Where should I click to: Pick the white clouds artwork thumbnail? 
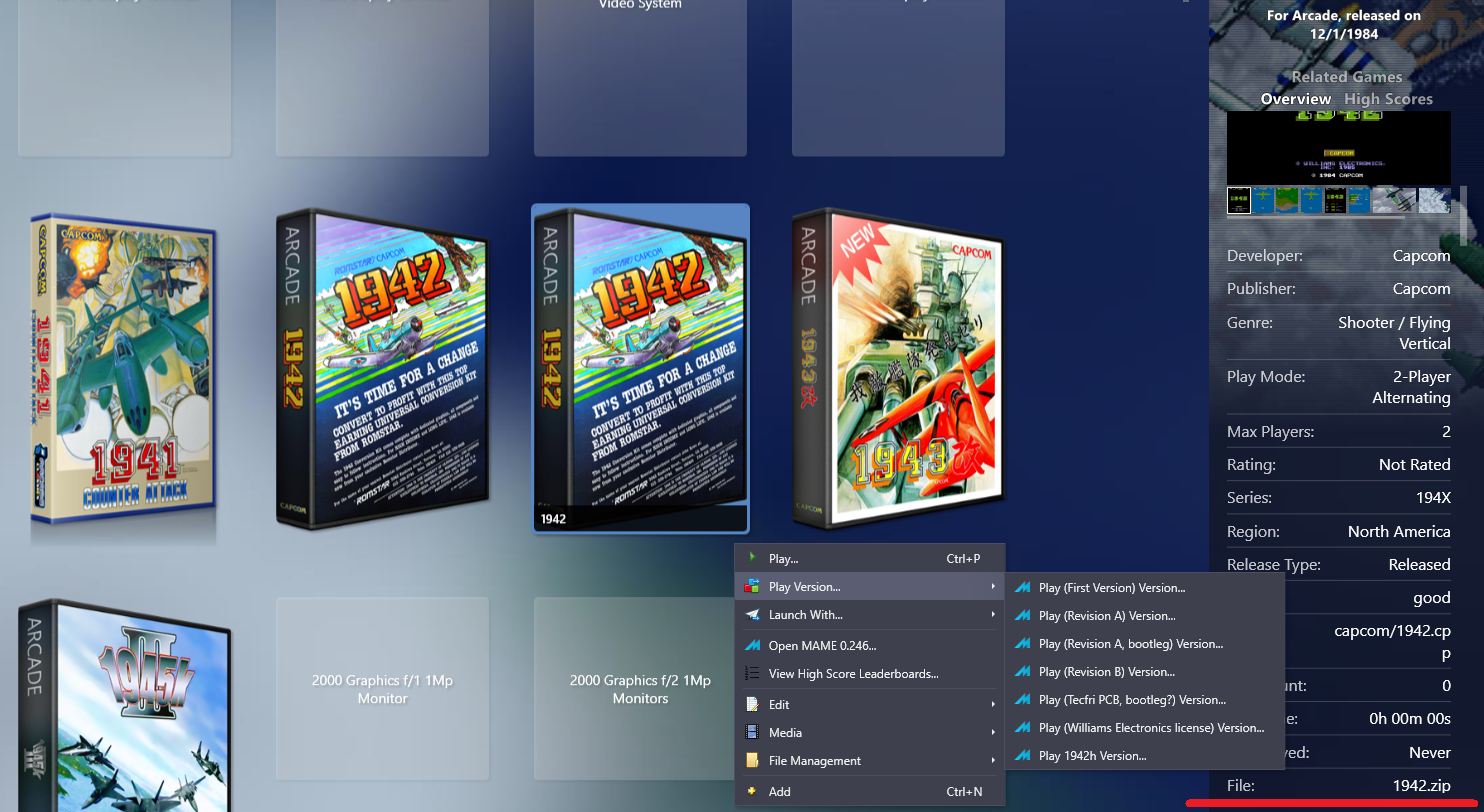click(1435, 200)
